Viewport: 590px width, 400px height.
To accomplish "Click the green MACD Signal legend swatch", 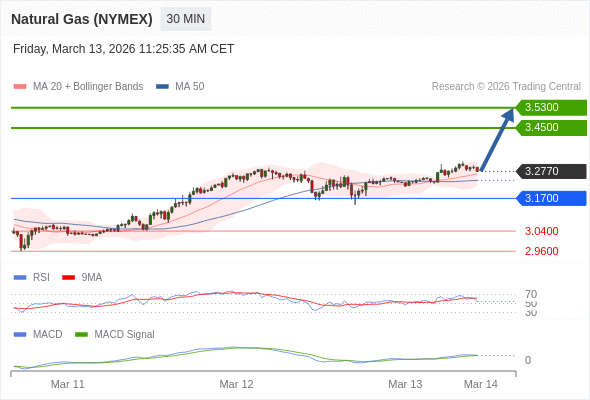I will click(x=81, y=335).
